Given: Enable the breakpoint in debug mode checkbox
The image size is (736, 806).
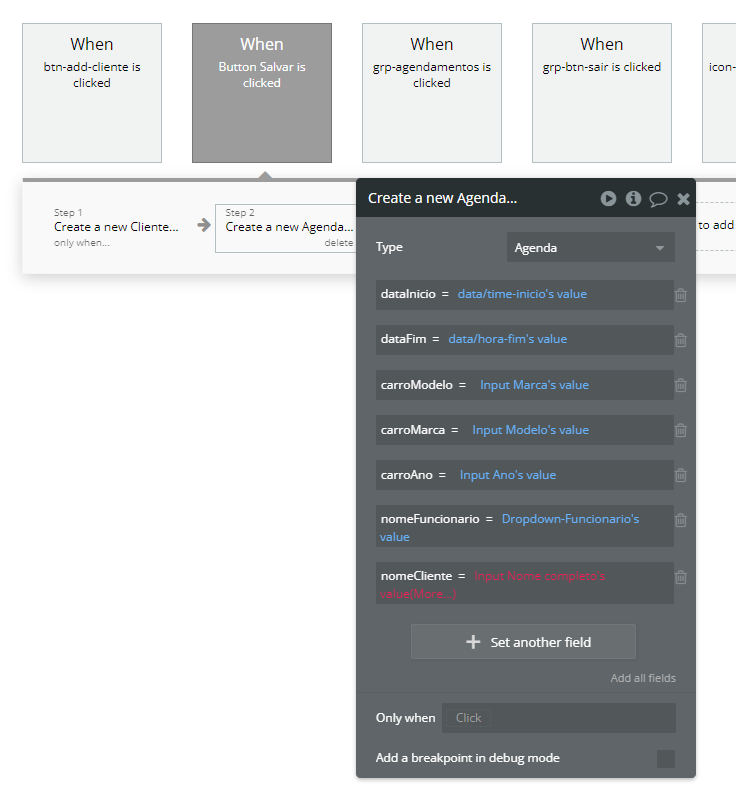Looking at the screenshot, I should click(x=666, y=759).
